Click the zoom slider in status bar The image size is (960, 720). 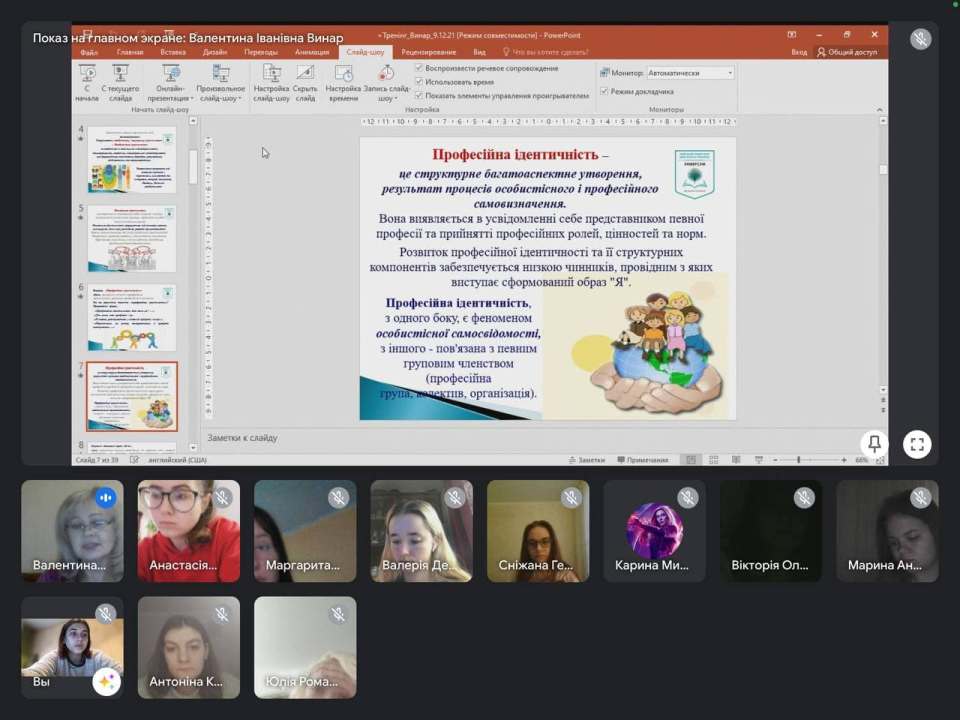[x=798, y=460]
